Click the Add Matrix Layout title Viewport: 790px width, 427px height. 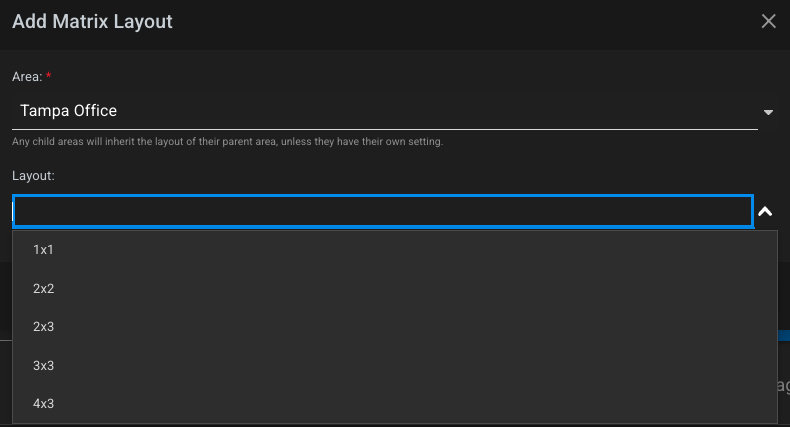click(92, 22)
